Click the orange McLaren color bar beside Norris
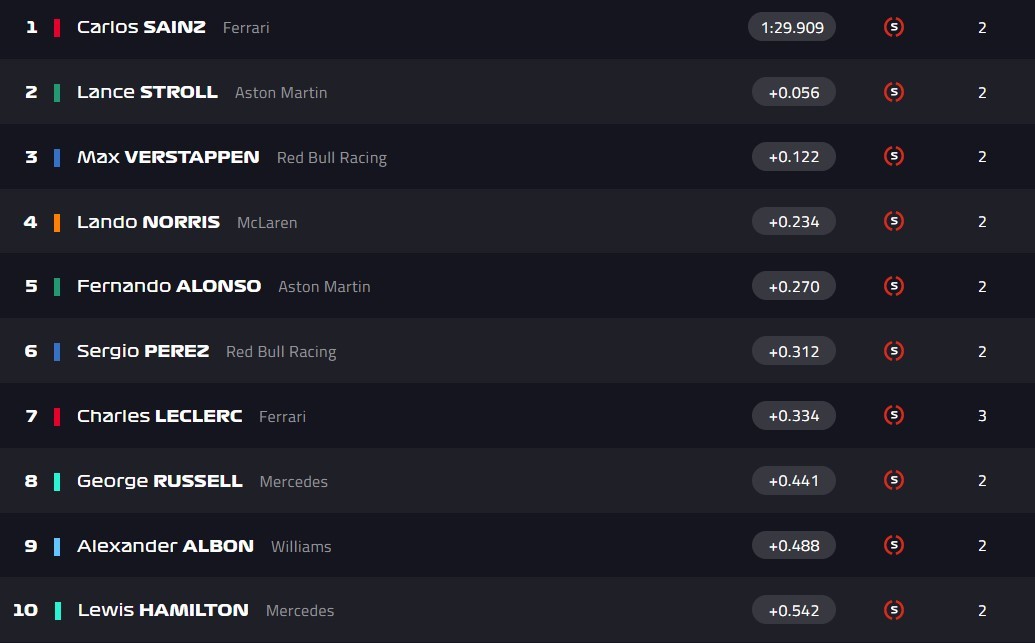The width and height of the screenshot is (1035, 643). click(x=57, y=222)
